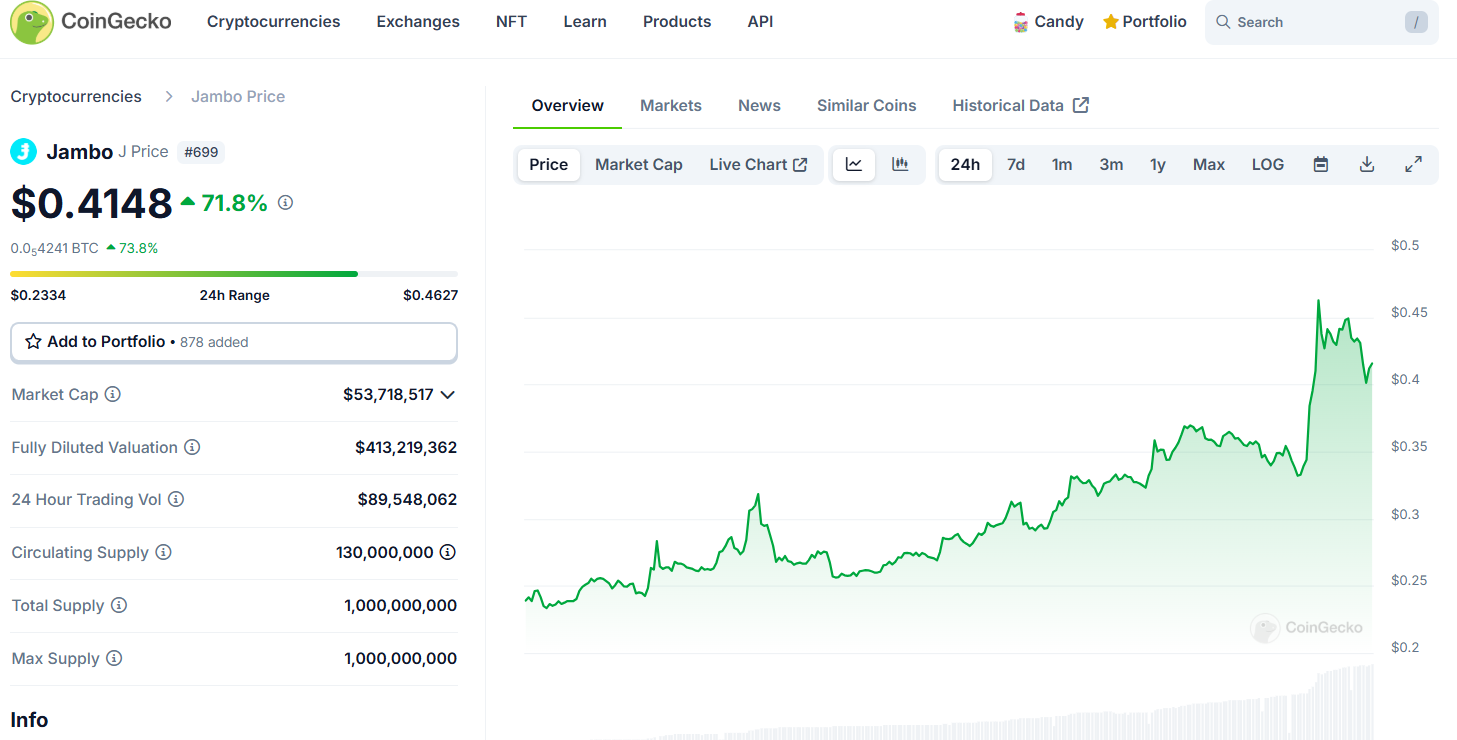Open Live Chart in new window

[x=758, y=165]
